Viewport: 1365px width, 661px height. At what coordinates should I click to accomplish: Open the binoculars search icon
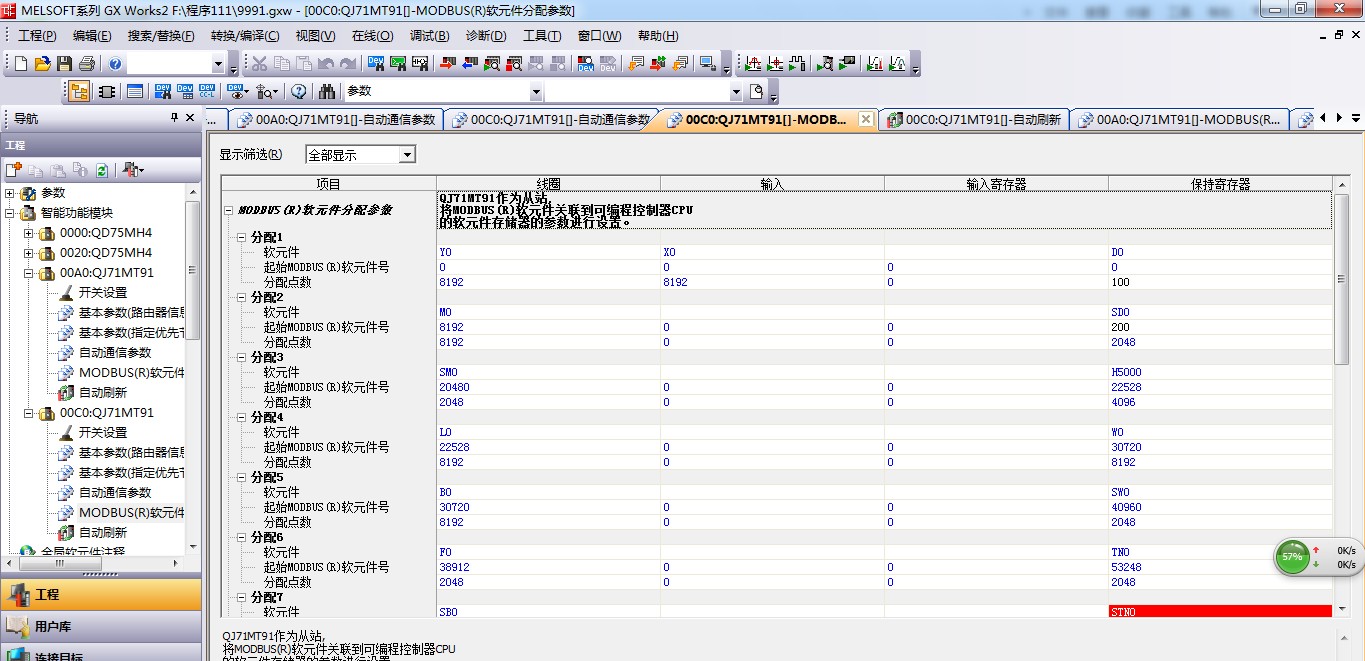point(327,91)
